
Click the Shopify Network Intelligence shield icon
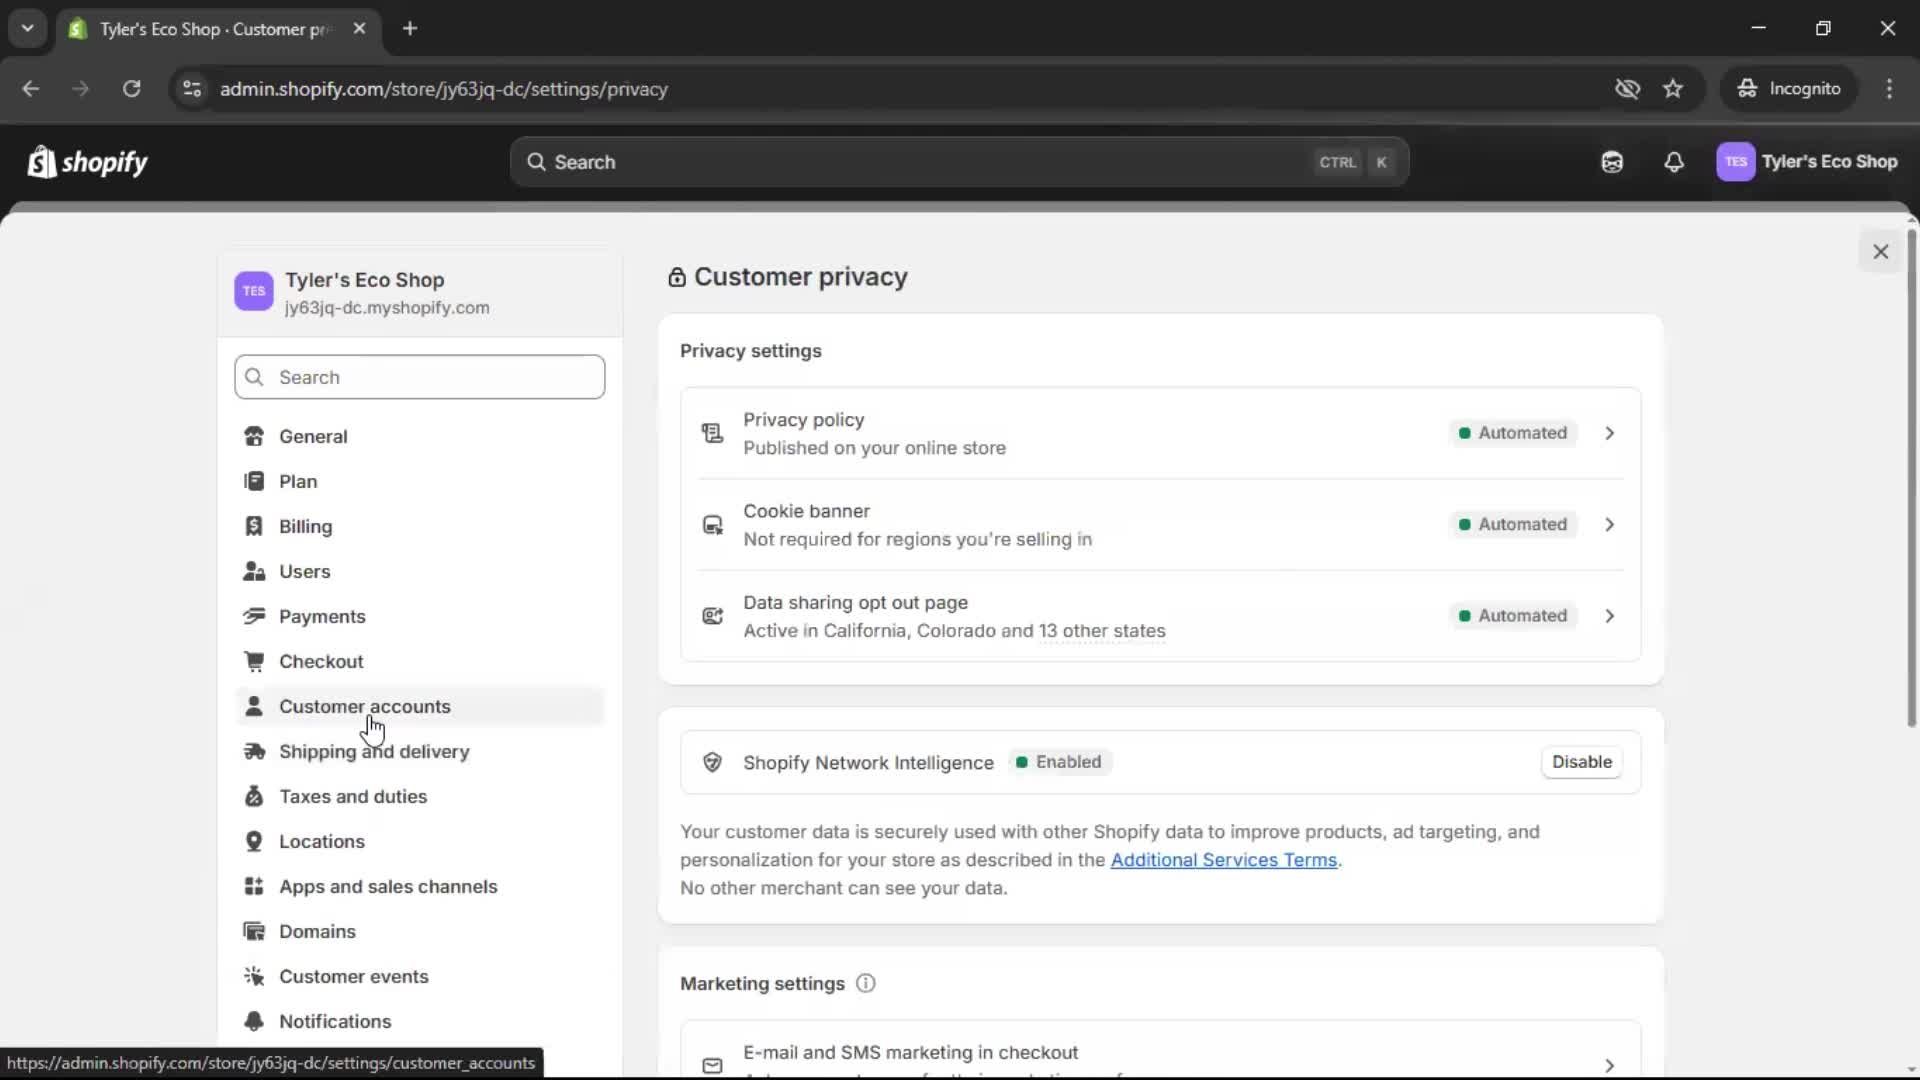tap(712, 762)
